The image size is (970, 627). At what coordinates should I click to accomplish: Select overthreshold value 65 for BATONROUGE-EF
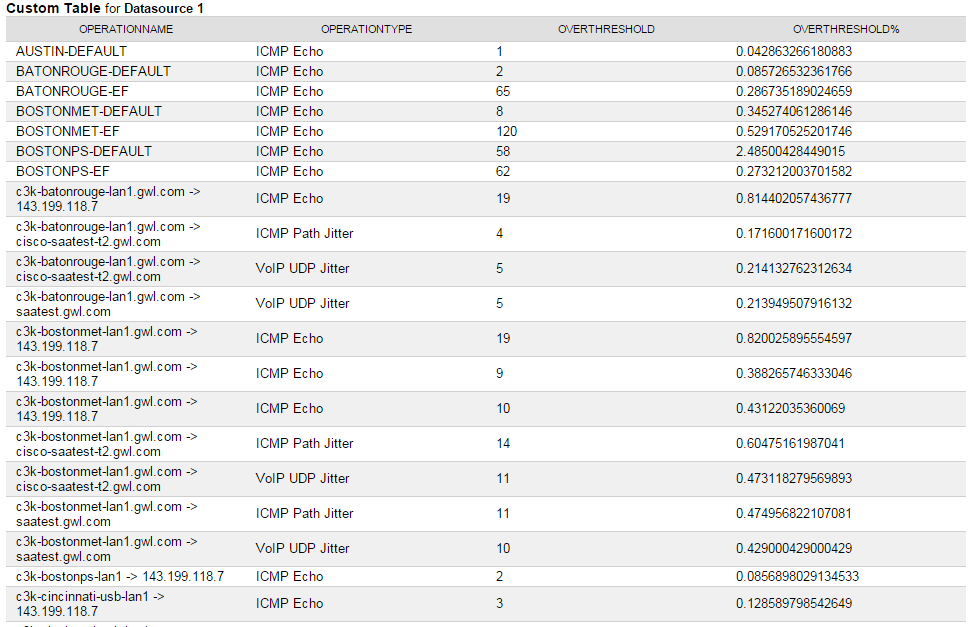pyautogui.click(x=503, y=92)
